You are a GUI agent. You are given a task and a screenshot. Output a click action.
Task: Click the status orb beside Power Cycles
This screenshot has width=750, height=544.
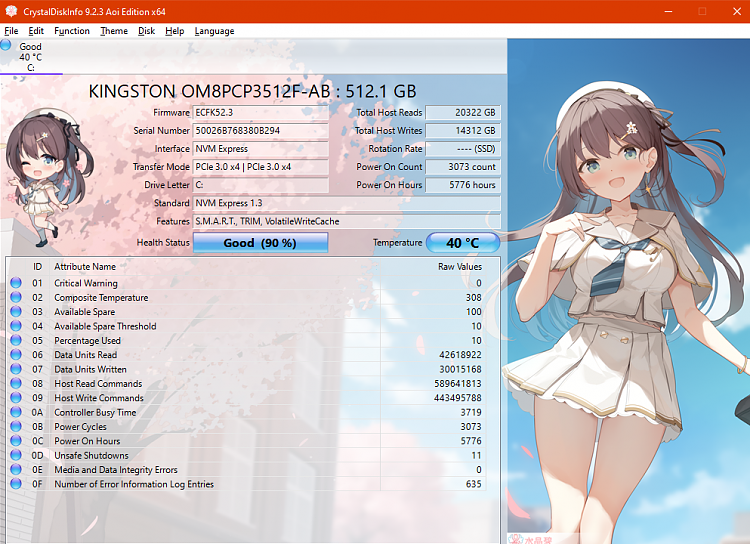click(16, 427)
